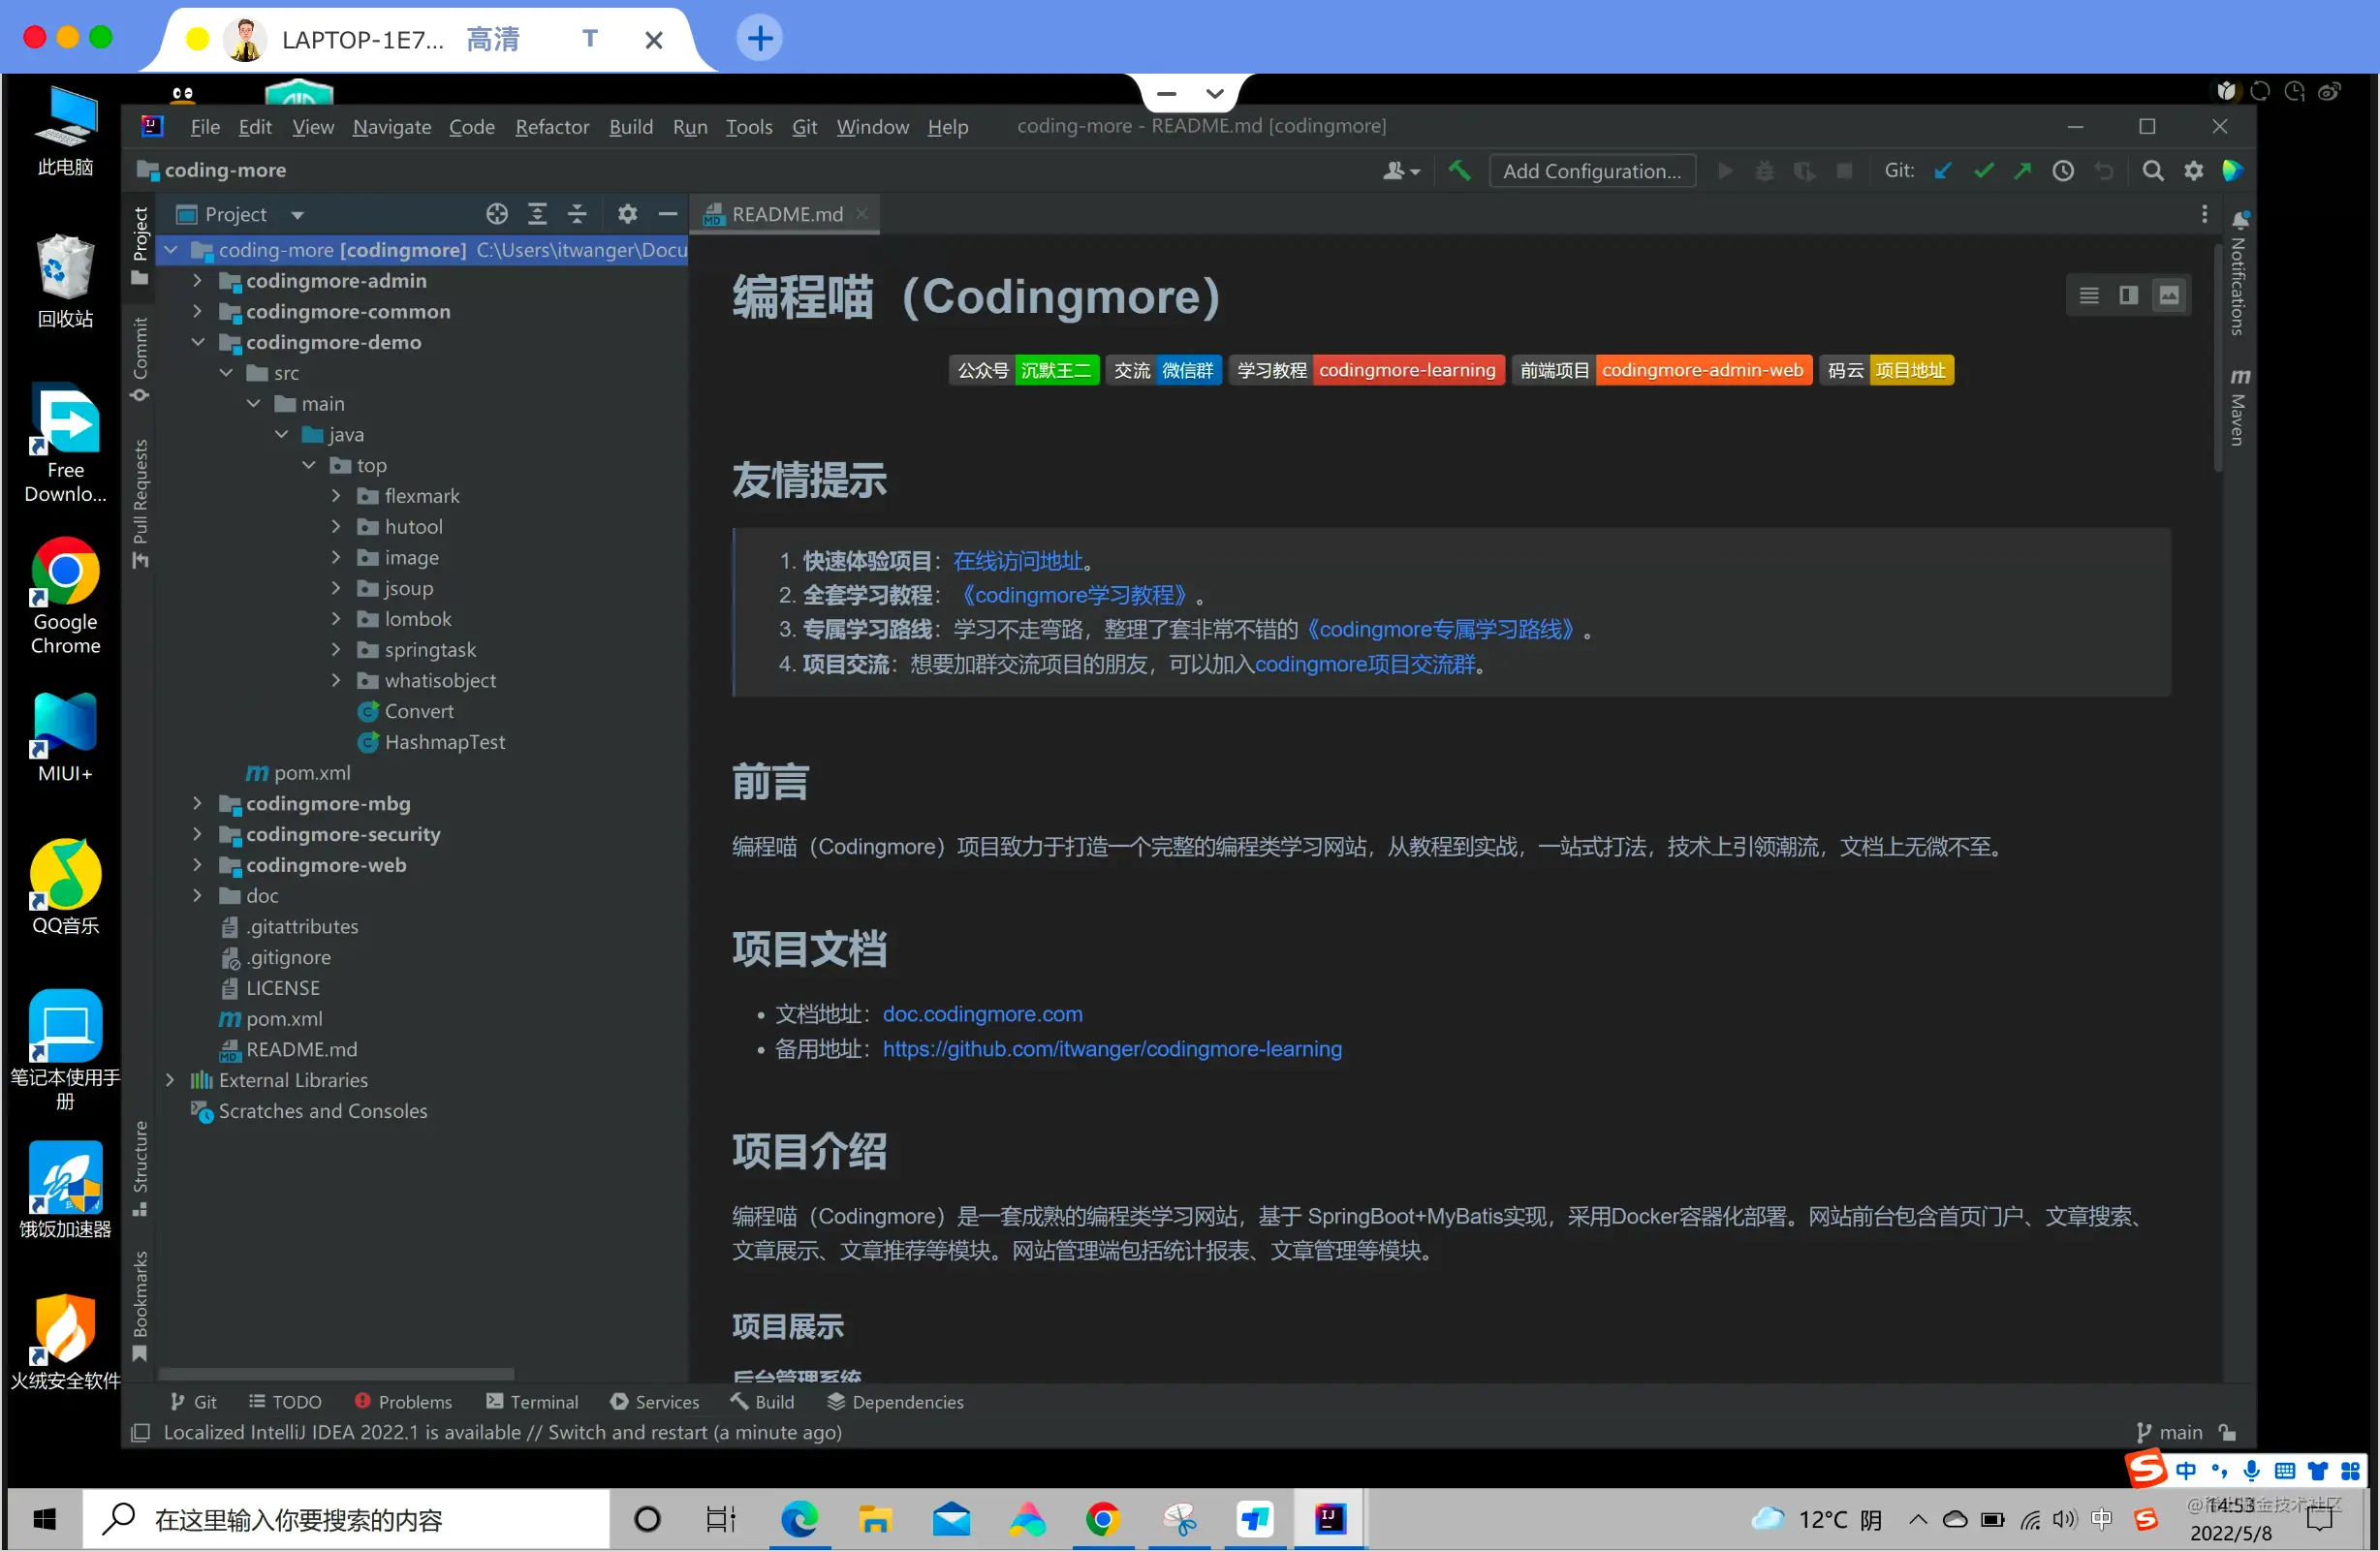Click codingmore项目交流群 link
The width and height of the screenshot is (2380, 1552).
pos(1365,665)
